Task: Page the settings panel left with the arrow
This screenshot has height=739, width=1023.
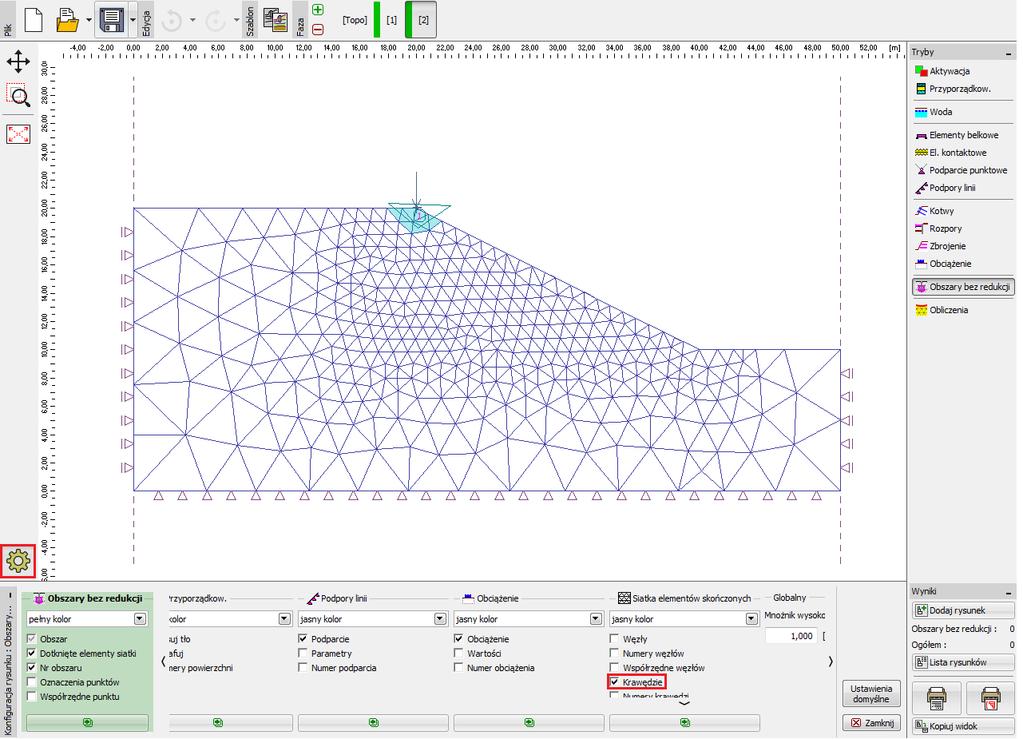Action: click(163, 661)
